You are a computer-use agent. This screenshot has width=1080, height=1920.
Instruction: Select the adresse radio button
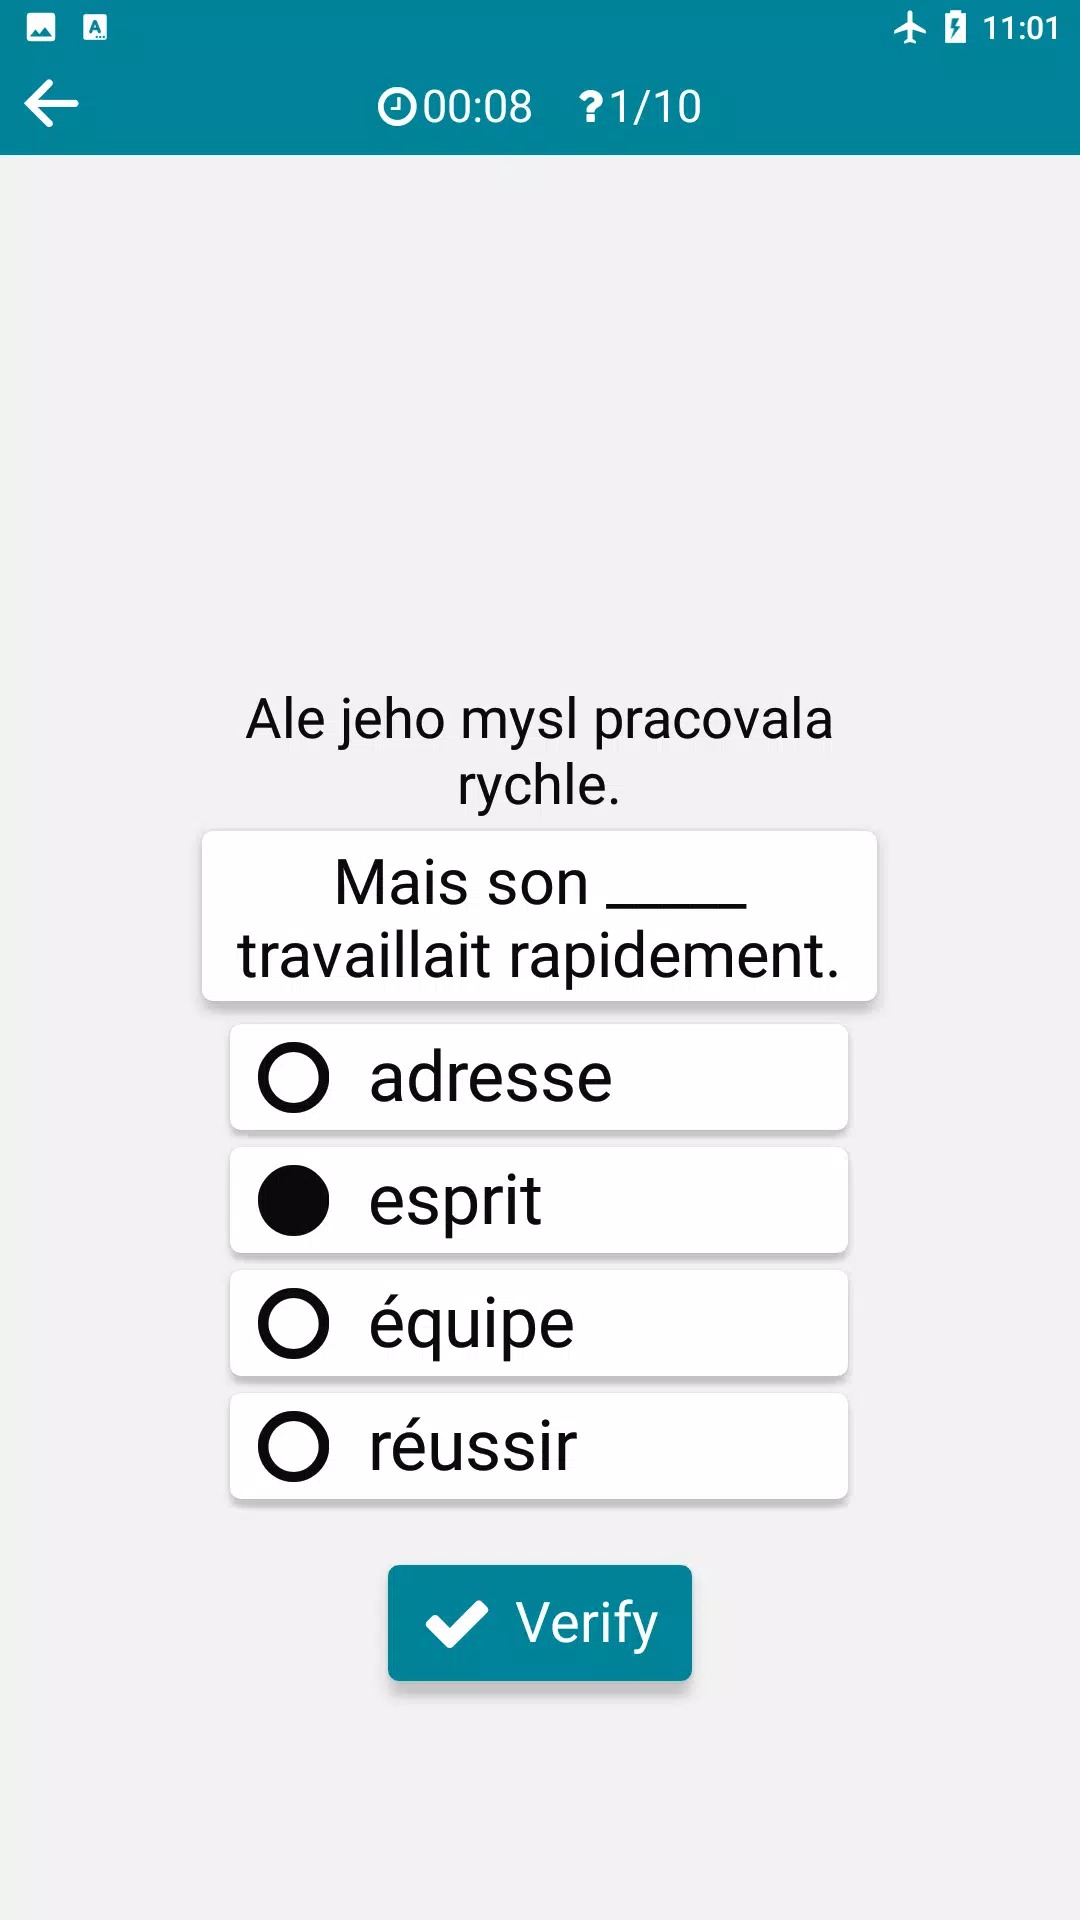pos(294,1078)
